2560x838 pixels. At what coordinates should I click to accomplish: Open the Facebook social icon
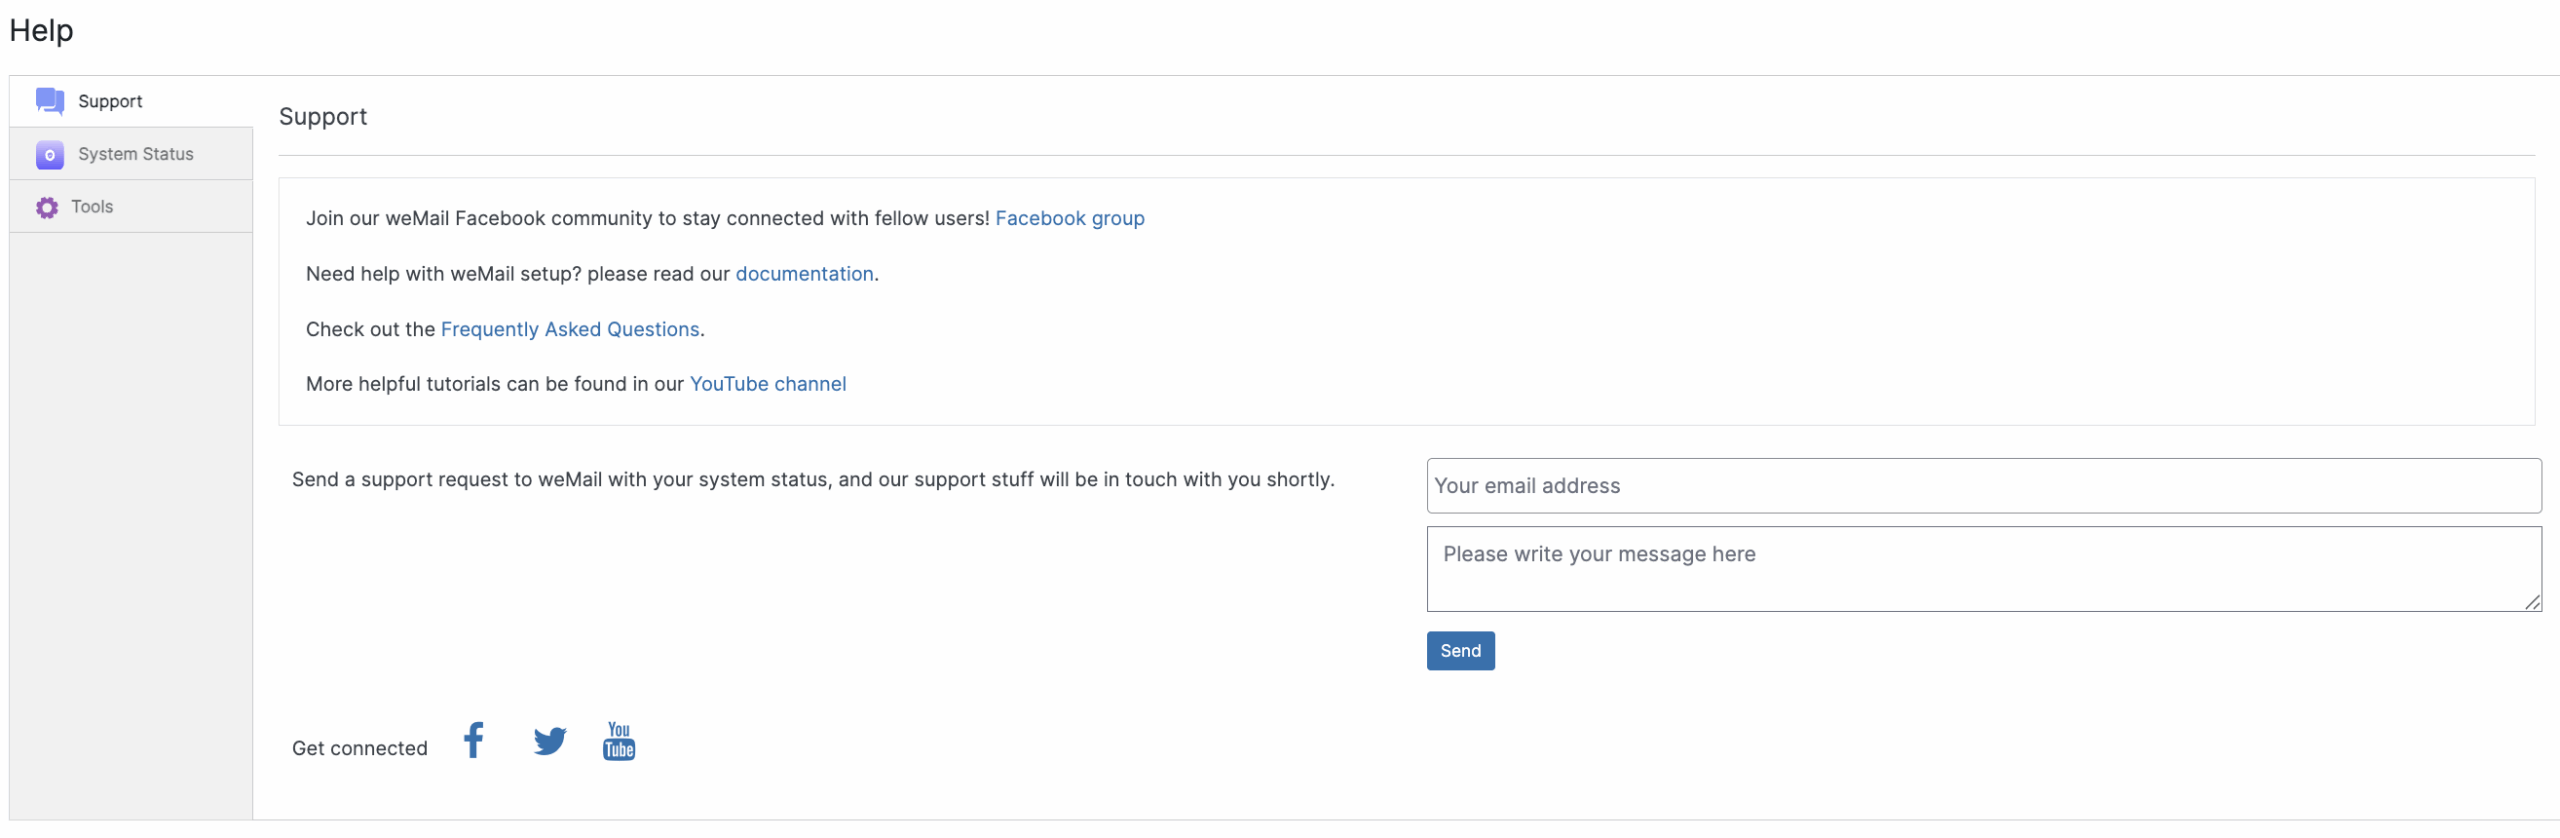[474, 741]
